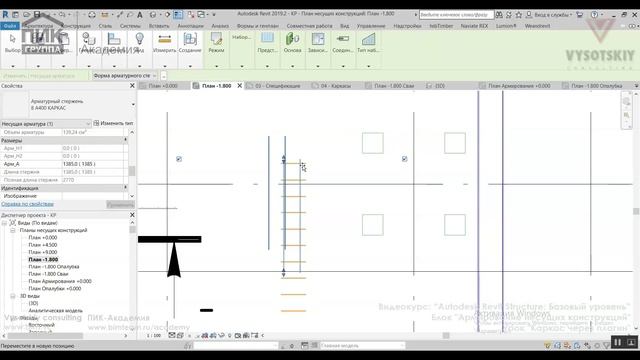Click the Изменить тип button
This screenshot has width=640, height=360.
pos(113,123)
